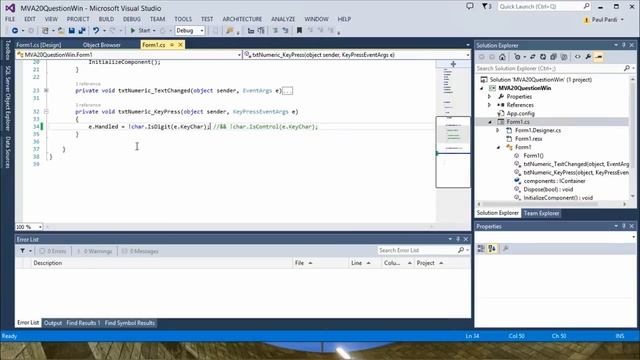Switch to the Form1.cs [Design] tab
This screenshot has height=360, width=640.
(39, 45)
